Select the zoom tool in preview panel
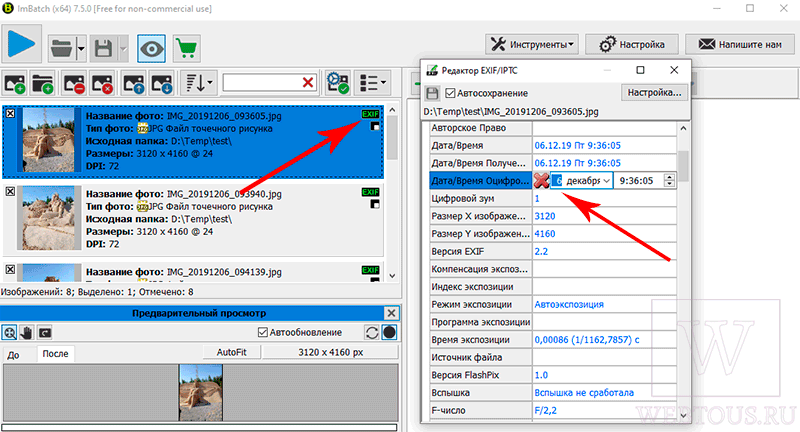The image size is (800, 432). click(x=10, y=333)
